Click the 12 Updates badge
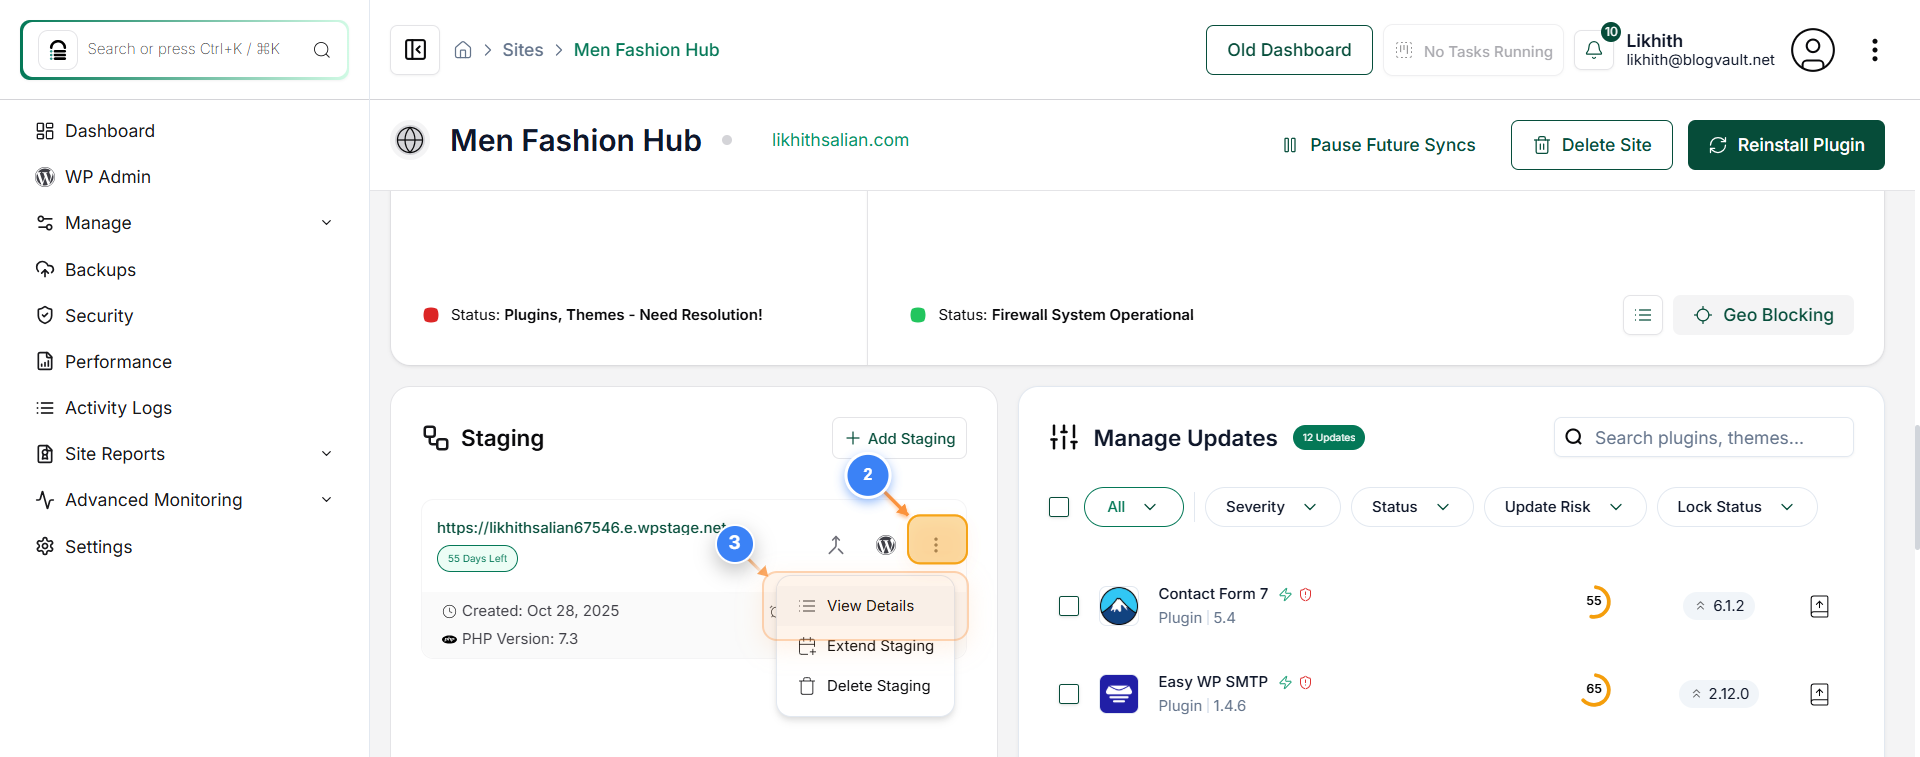Screen dimensions: 1920x757 click(x=1328, y=437)
